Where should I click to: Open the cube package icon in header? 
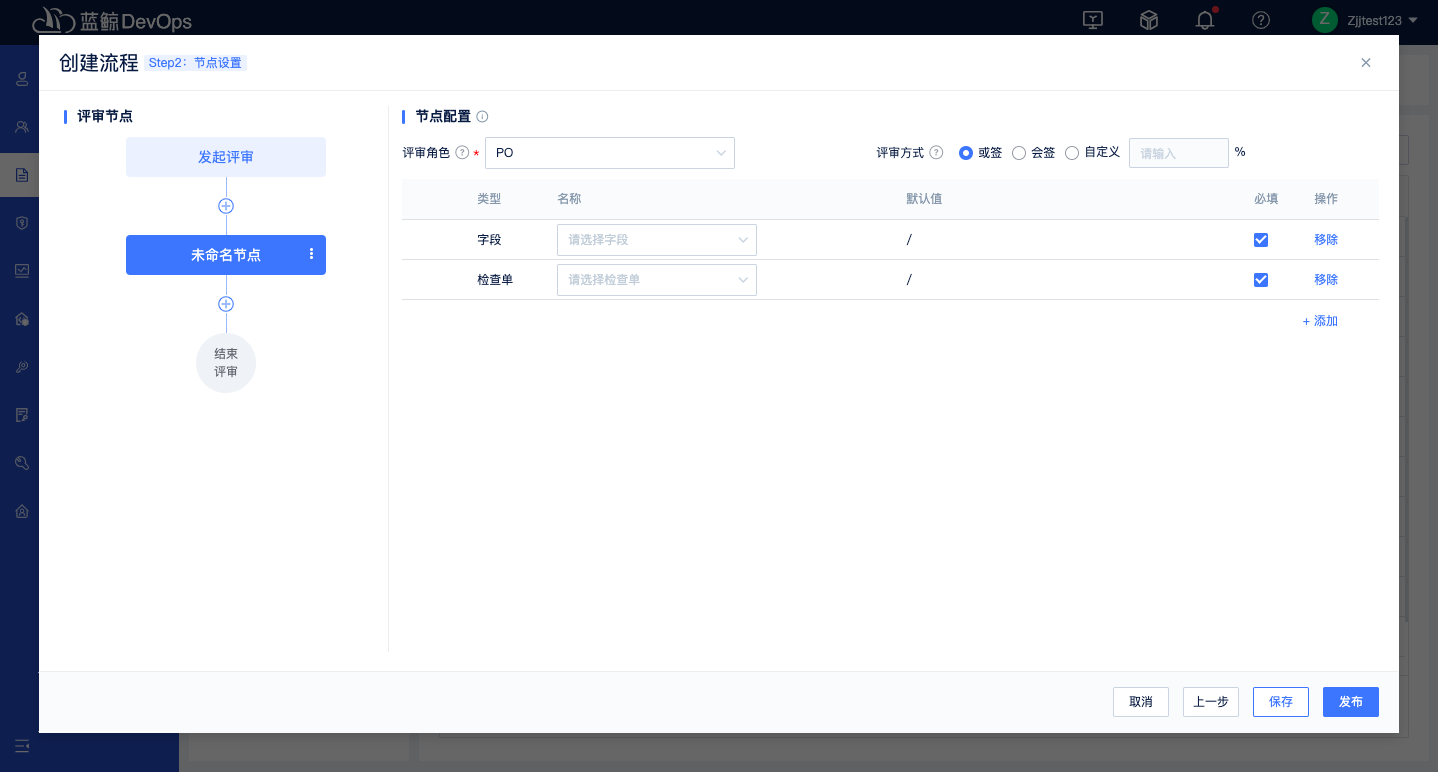click(1149, 20)
